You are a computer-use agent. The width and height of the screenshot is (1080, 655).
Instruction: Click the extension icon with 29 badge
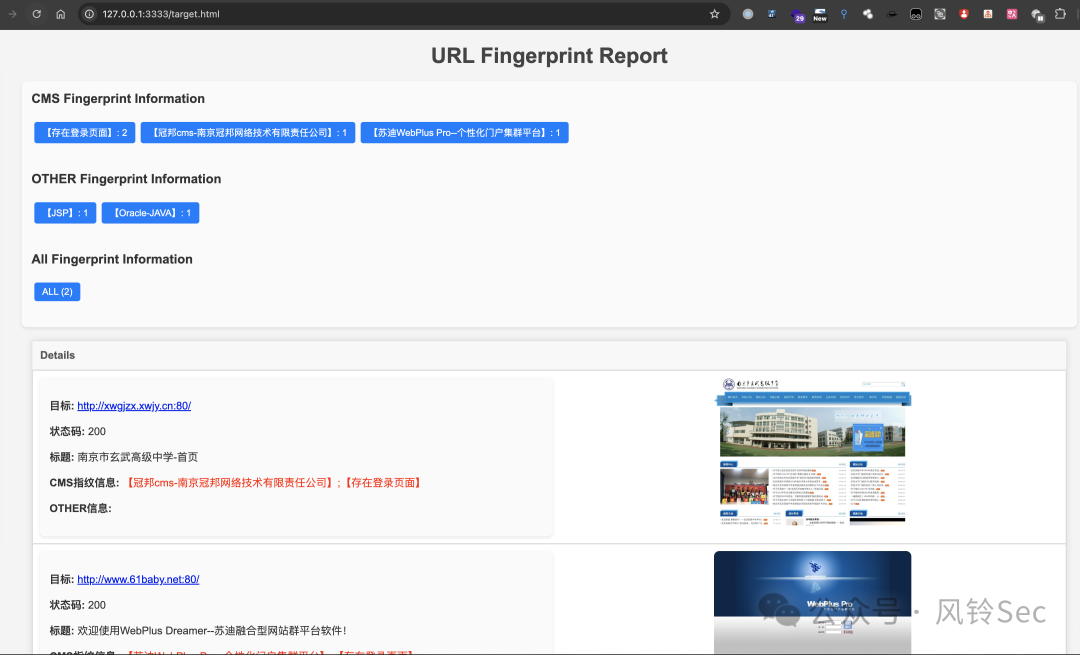[797, 15]
